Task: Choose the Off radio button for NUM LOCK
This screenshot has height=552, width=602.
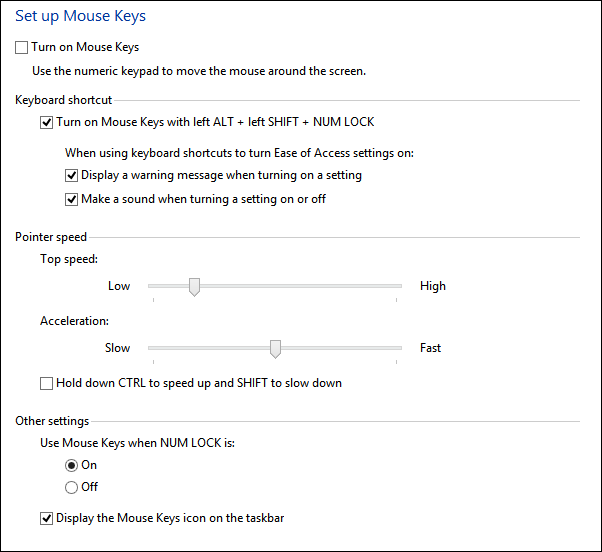Action: 71,487
